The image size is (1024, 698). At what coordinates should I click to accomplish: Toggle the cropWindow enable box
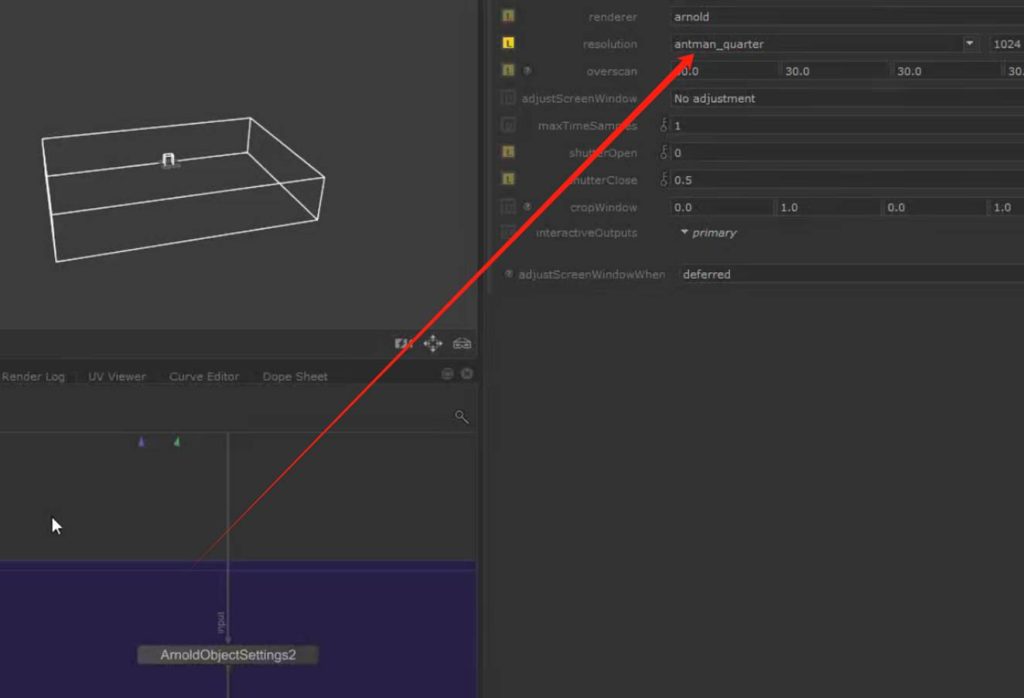(508, 207)
